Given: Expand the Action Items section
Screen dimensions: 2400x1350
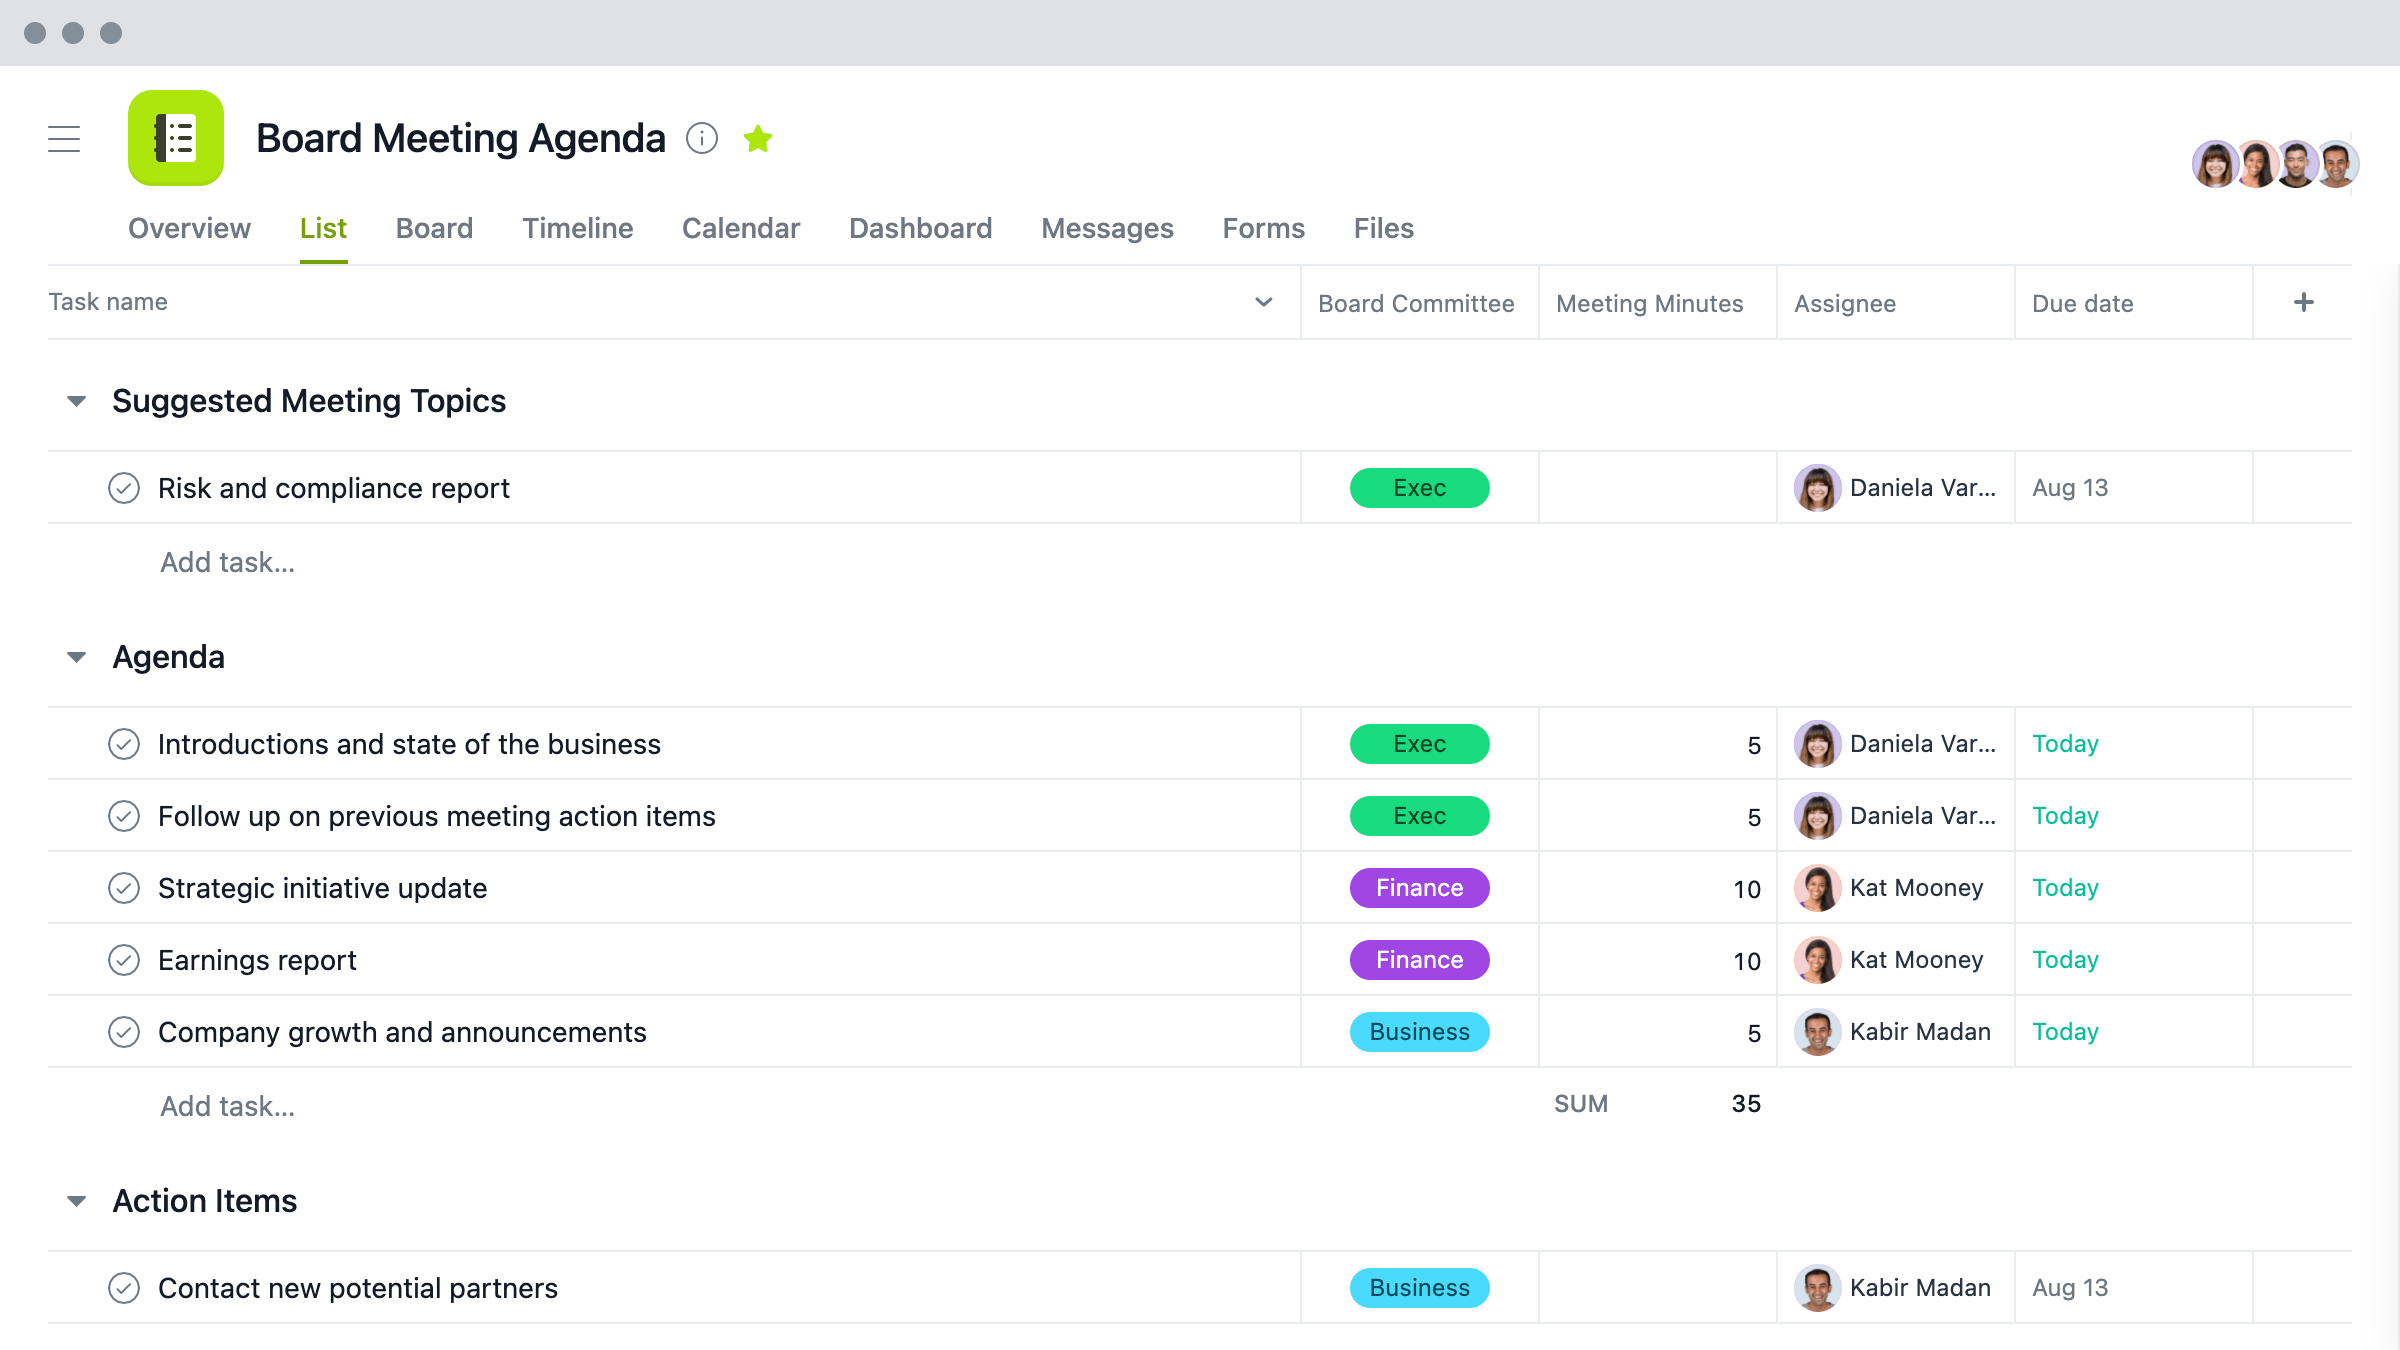Looking at the screenshot, I should click(79, 1200).
